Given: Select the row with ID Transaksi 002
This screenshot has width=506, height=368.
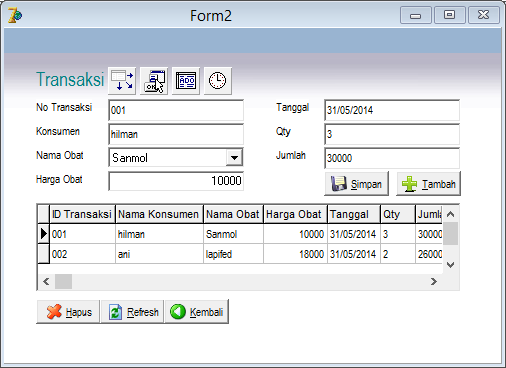Looking at the screenshot, I should click(240, 254).
